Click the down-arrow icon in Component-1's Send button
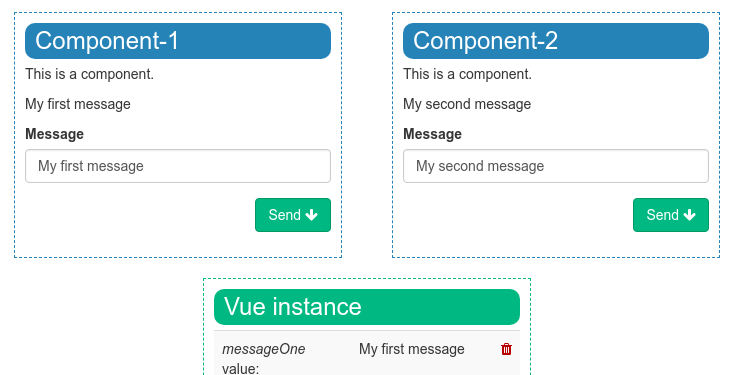This screenshot has height=375, width=737. [x=311, y=215]
